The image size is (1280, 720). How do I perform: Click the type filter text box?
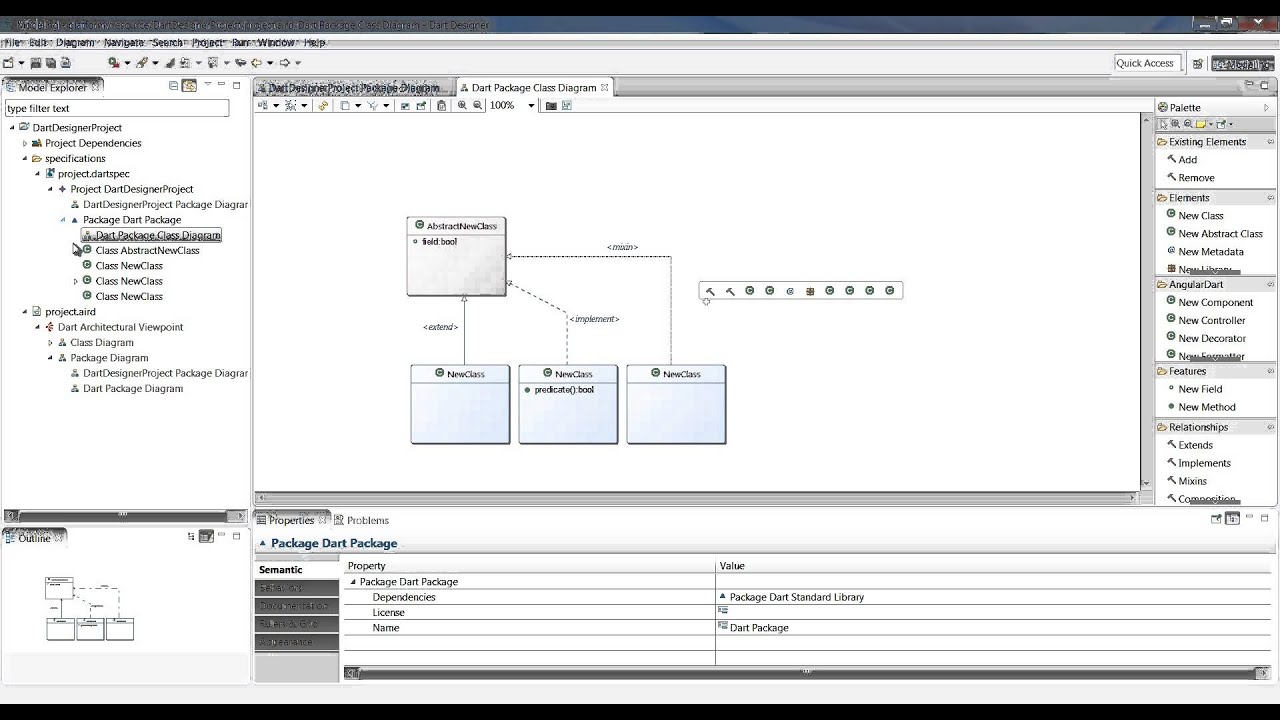click(117, 108)
